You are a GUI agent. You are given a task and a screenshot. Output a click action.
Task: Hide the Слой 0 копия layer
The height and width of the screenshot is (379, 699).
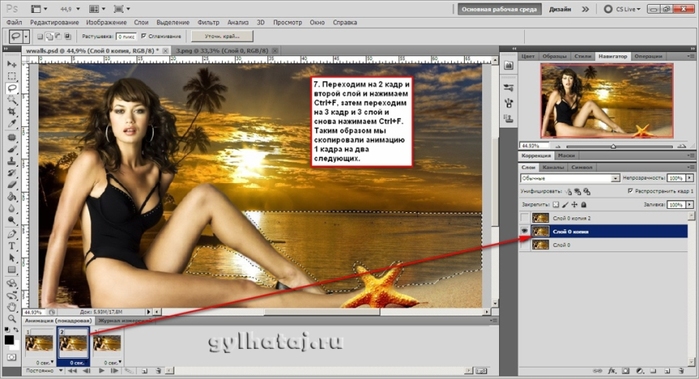(525, 231)
